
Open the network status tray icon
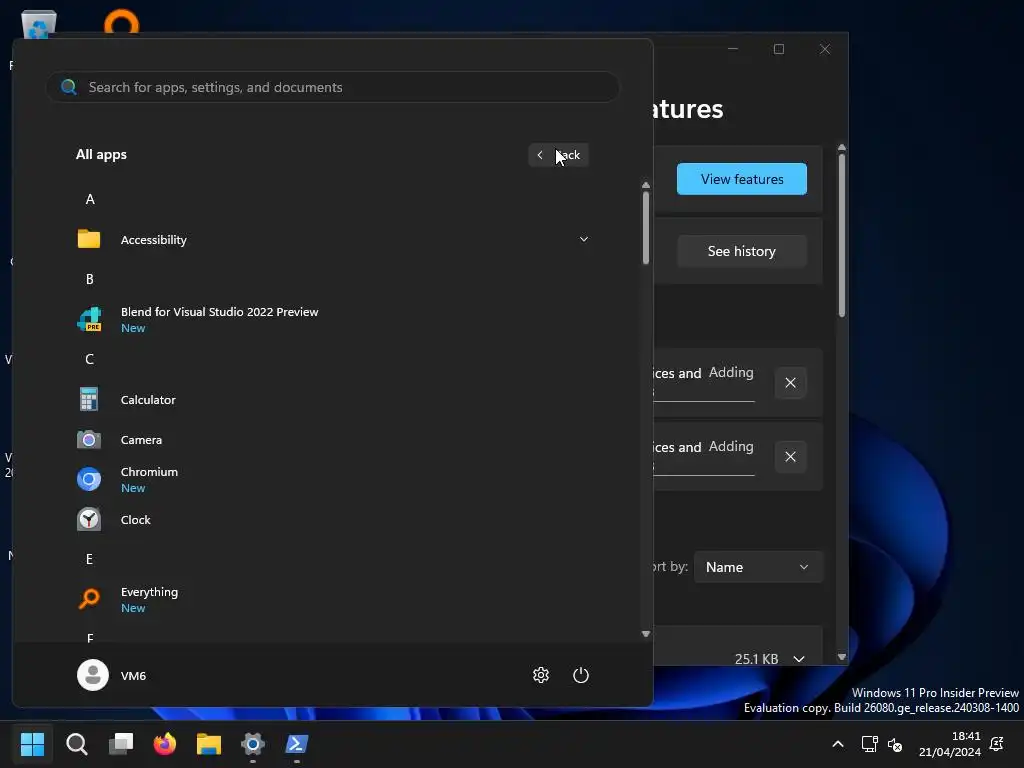[x=870, y=744]
